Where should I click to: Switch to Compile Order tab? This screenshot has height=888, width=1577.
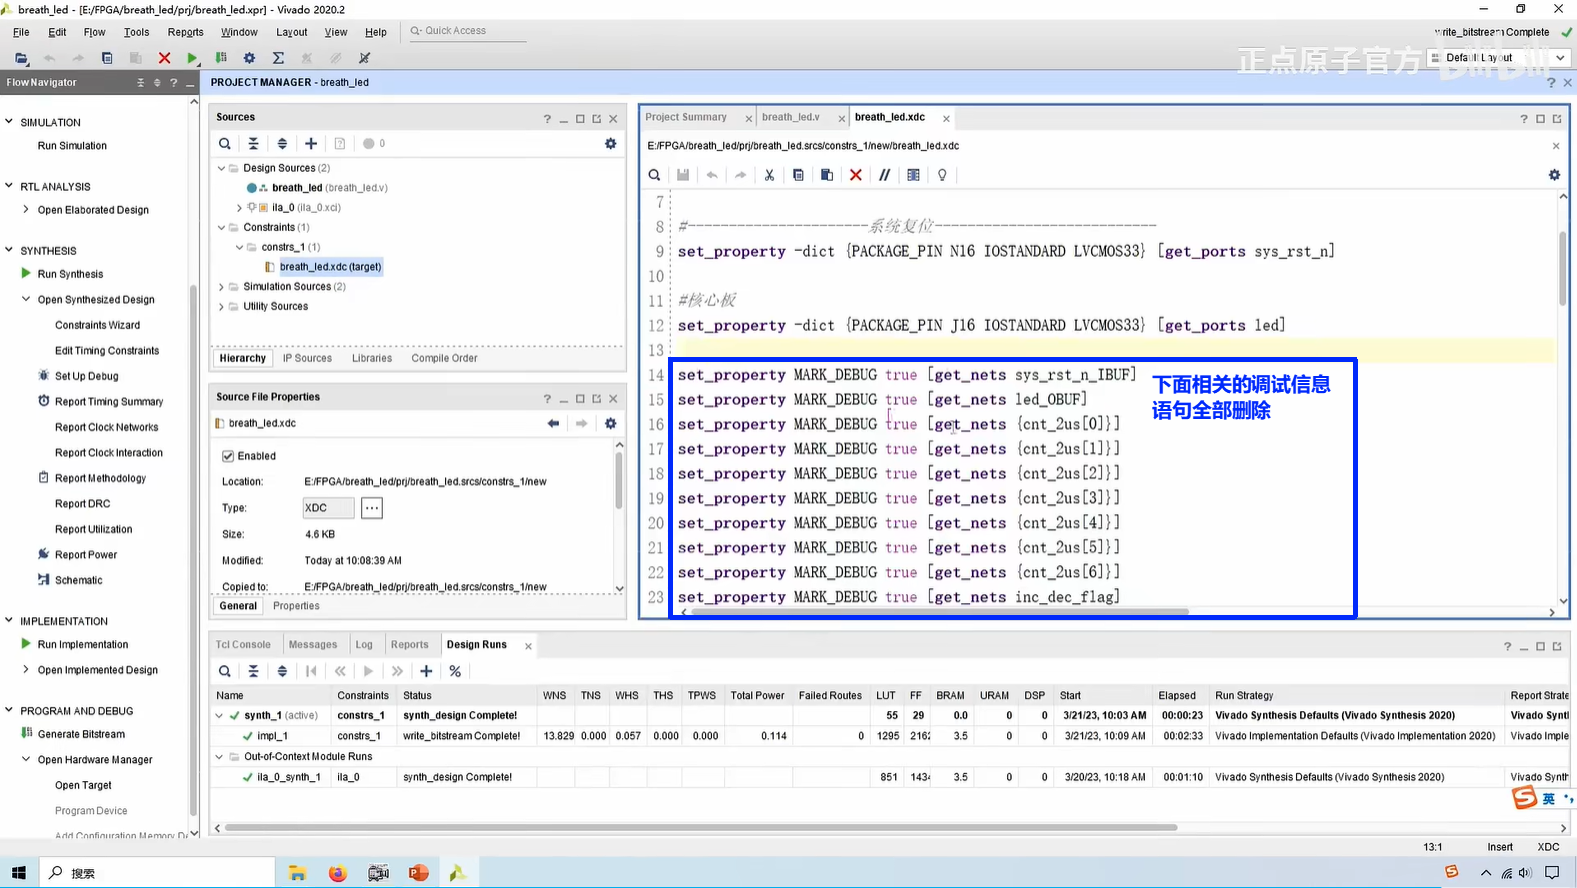[x=444, y=358]
